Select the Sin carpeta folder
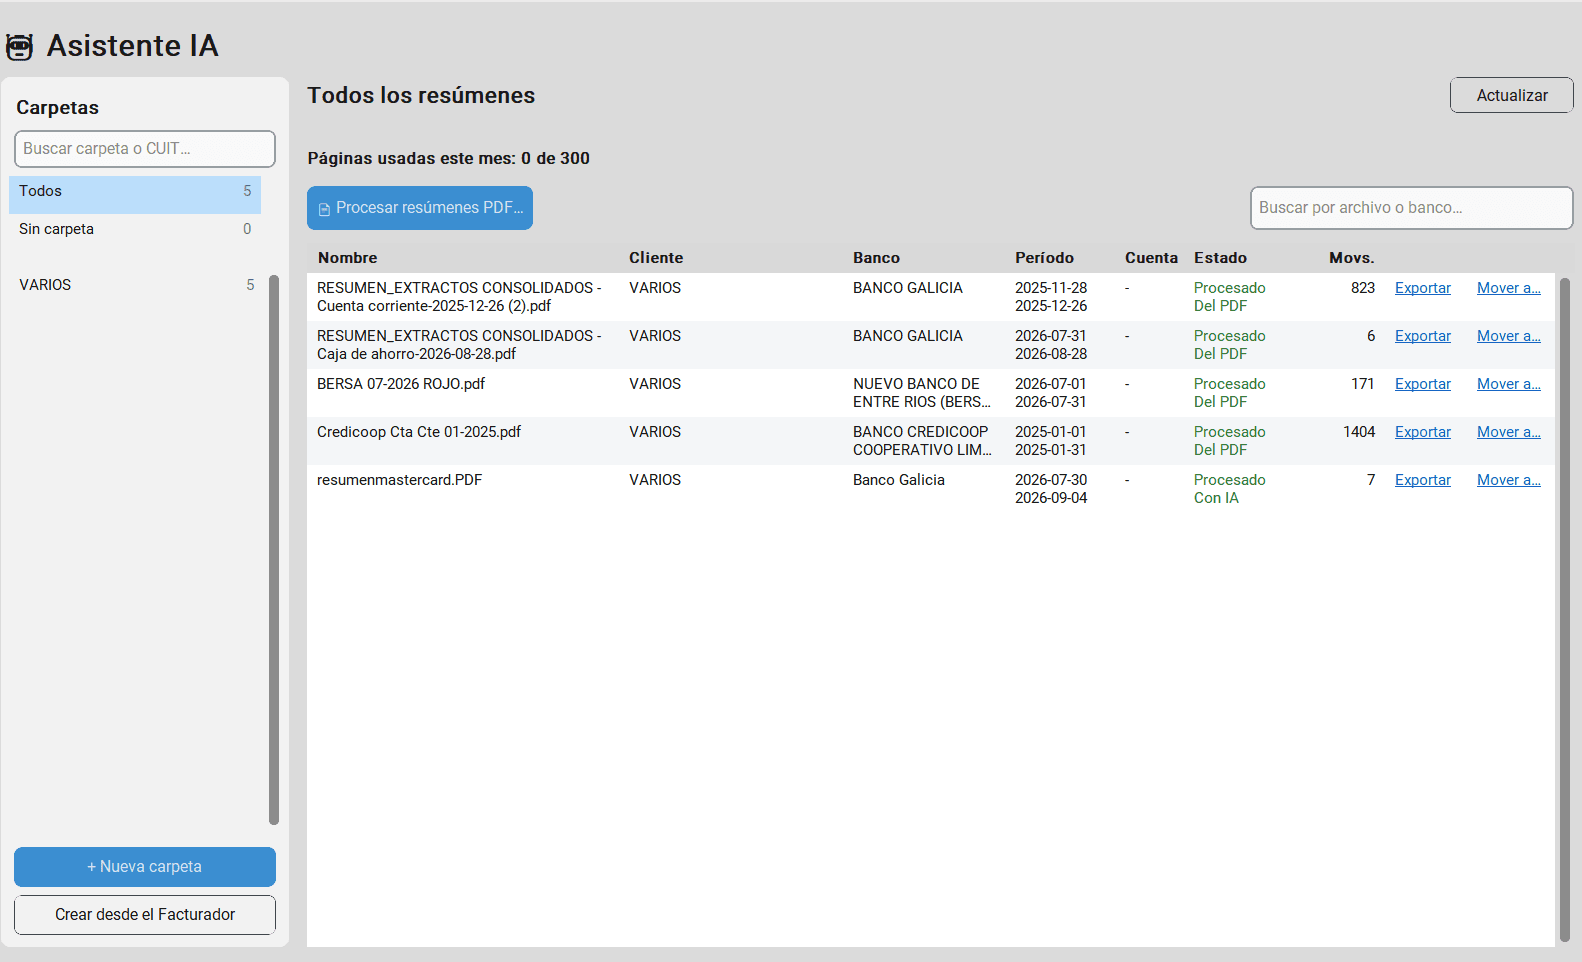The image size is (1582, 962). [x=135, y=229]
